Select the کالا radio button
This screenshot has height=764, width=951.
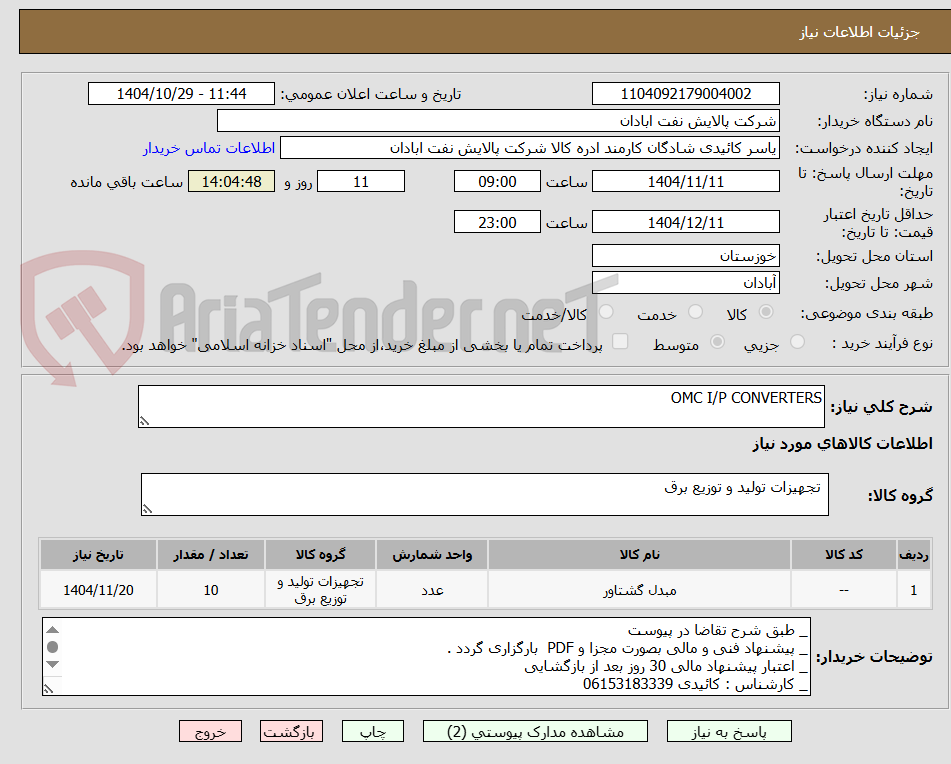click(766, 313)
